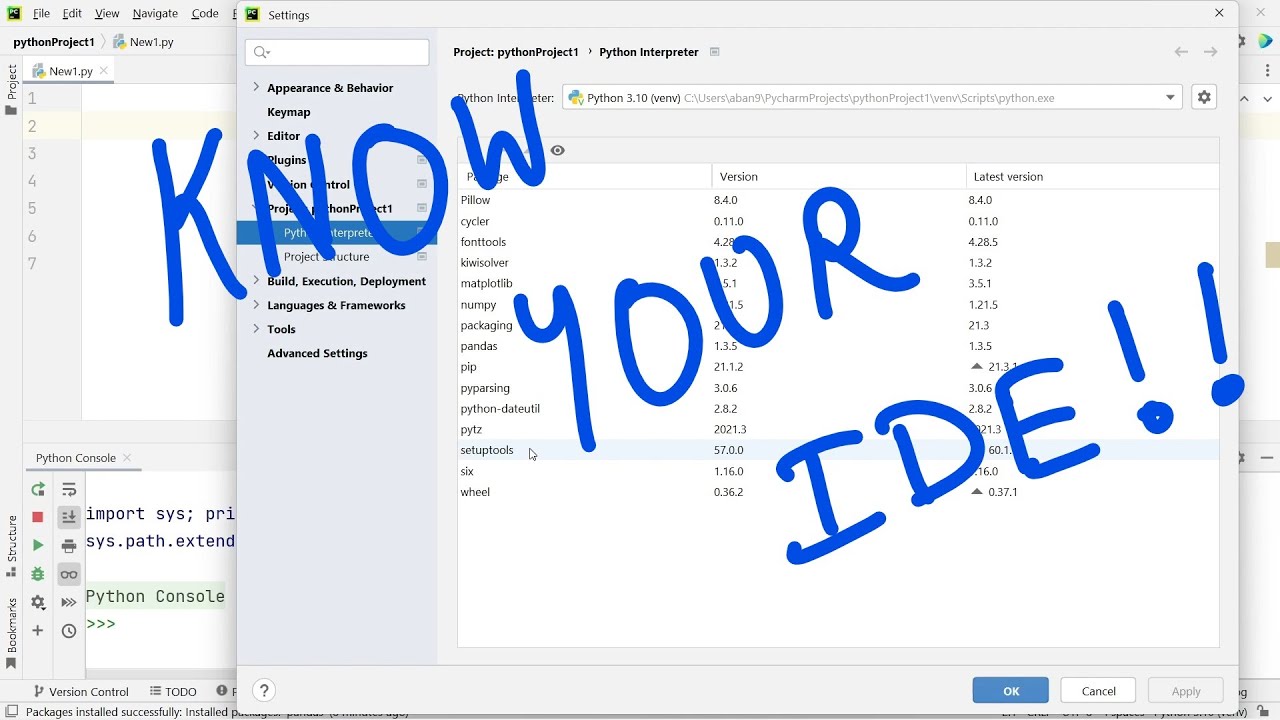Cancel the Settings dialog
The width and height of the screenshot is (1280, 720).
tap(1098, 691)
